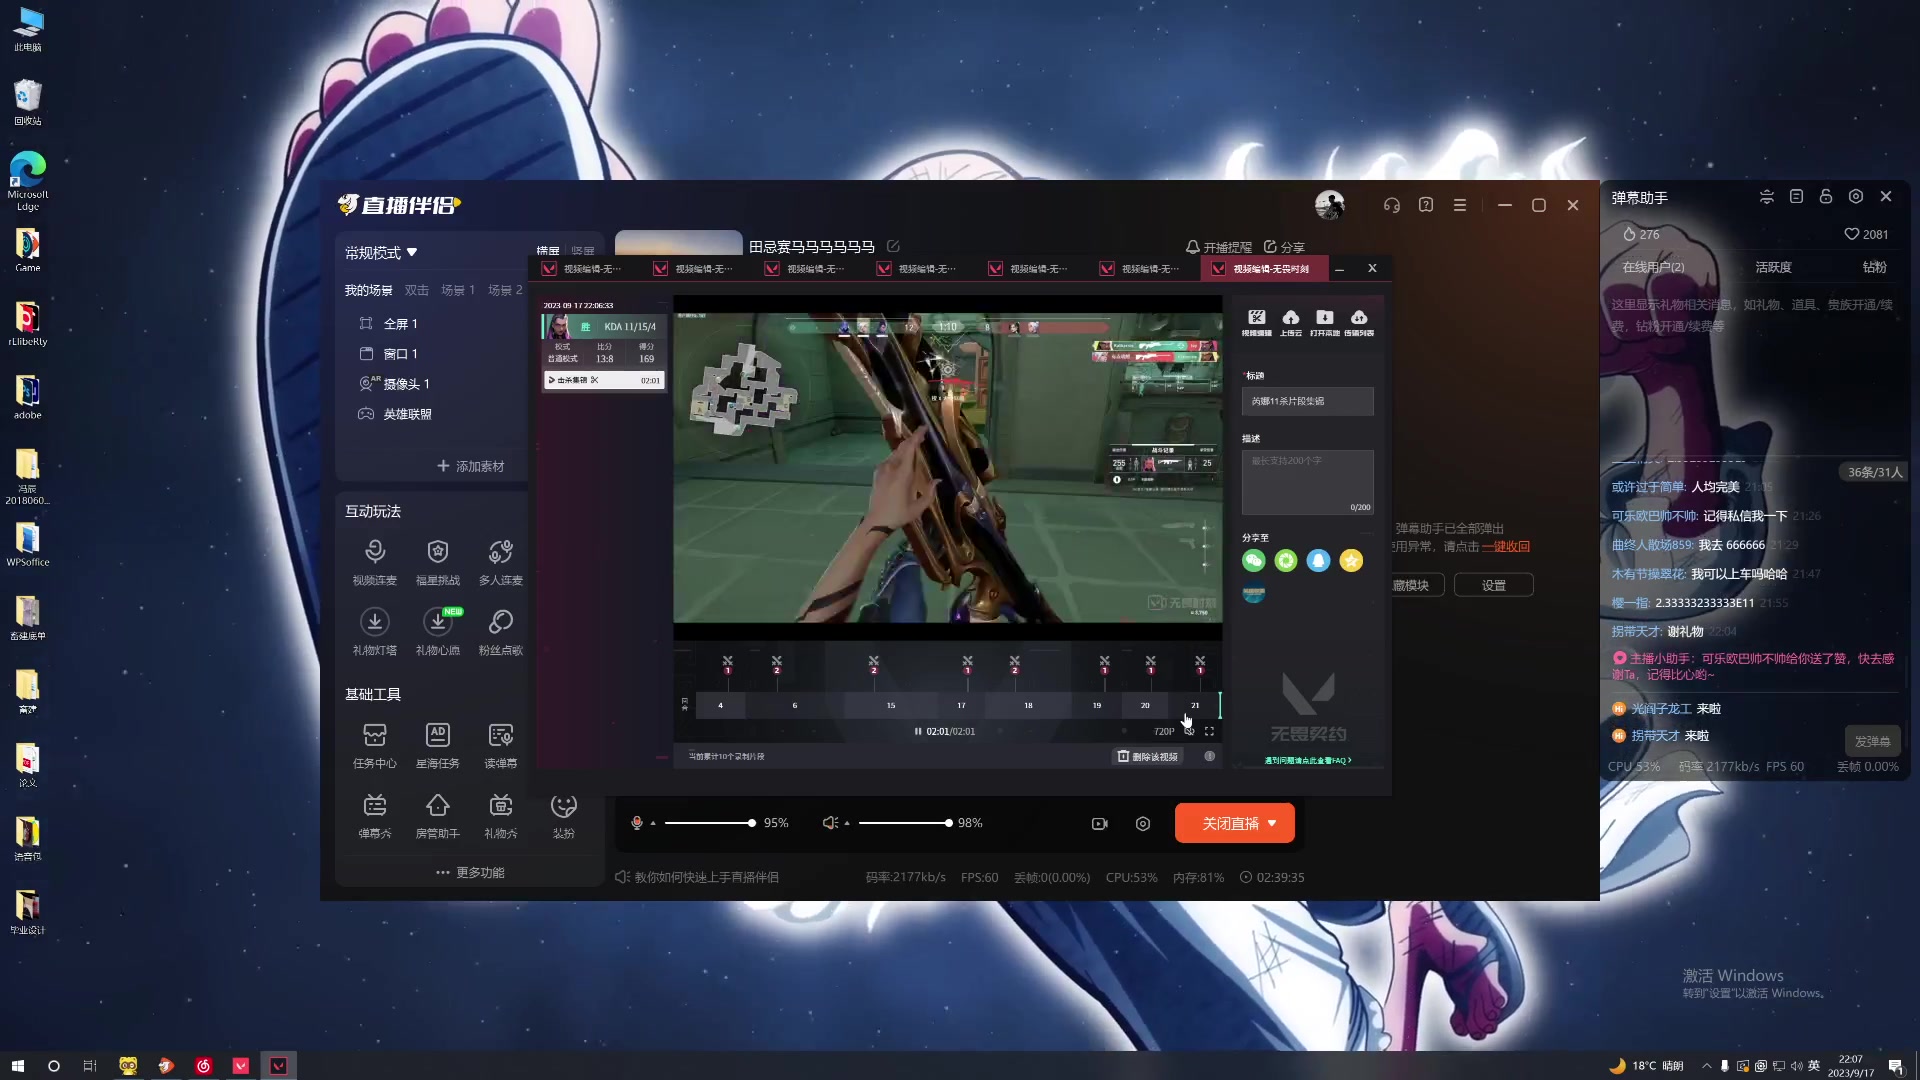Click the 一键收回 link
The height and width of the screenshot is (1080, 1920).
click(1506, 546)
